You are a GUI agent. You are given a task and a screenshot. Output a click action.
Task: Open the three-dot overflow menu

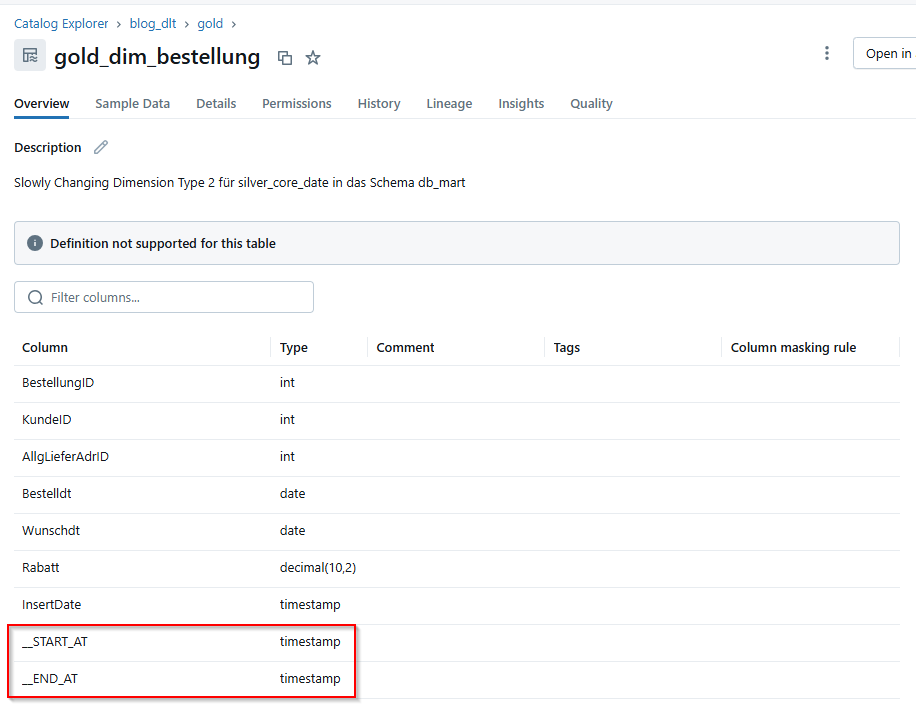pos(827,53)
